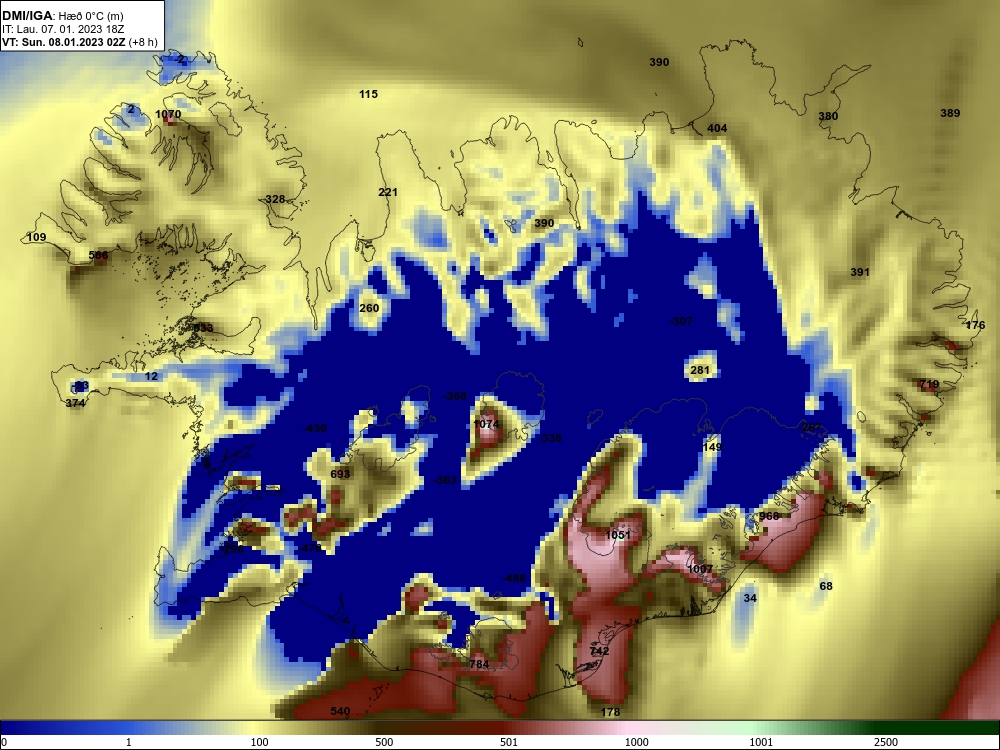Click the '328' map value

(x=275, y=199)
